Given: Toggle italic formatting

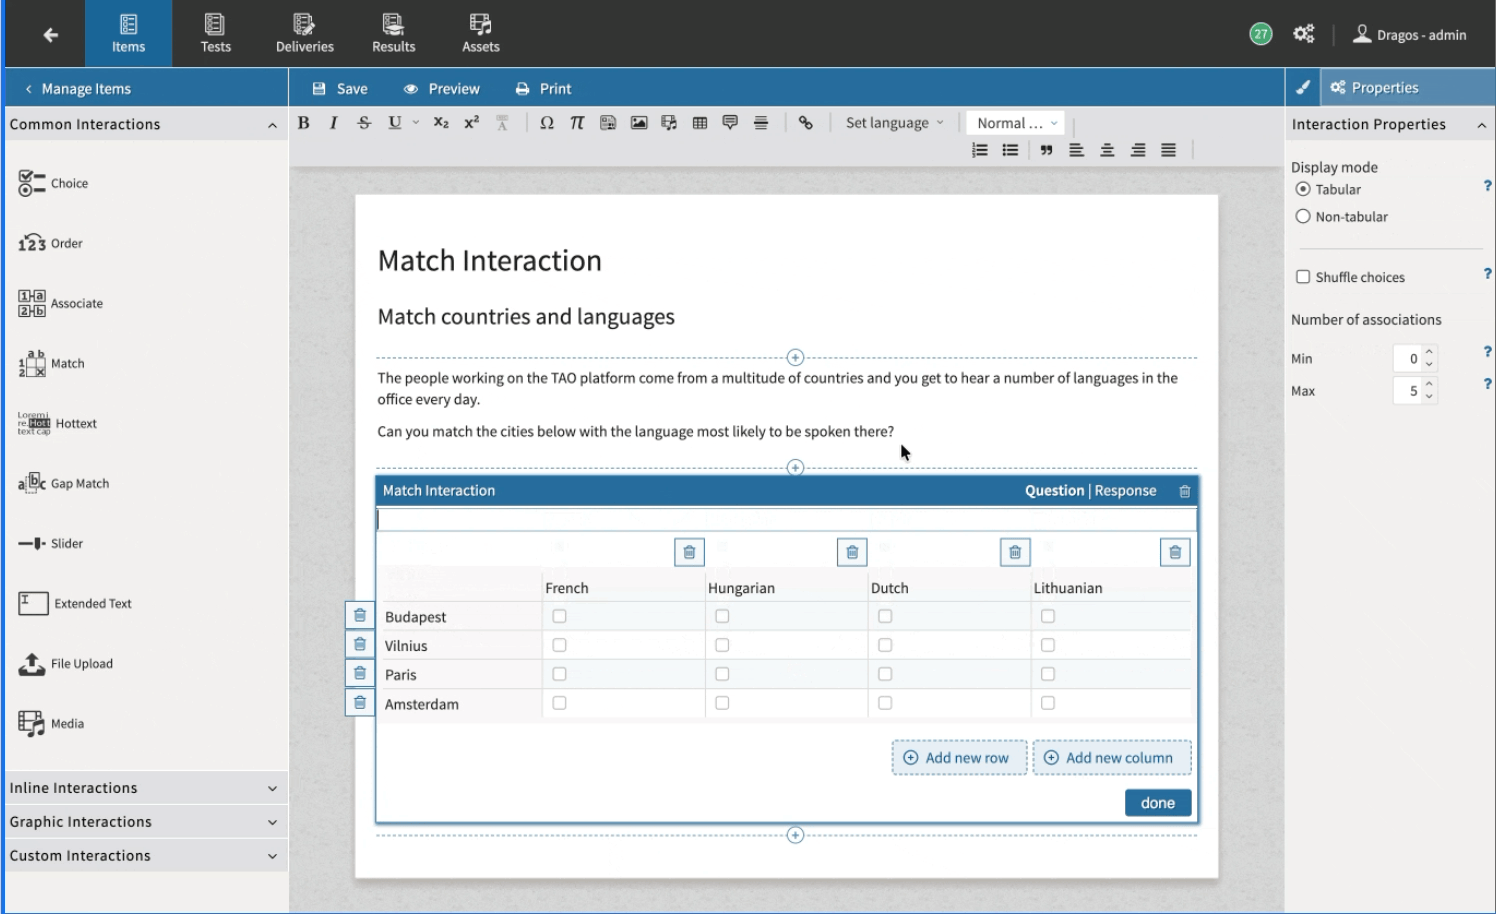Looking at the screenshot, I should (x=333, y=123).
